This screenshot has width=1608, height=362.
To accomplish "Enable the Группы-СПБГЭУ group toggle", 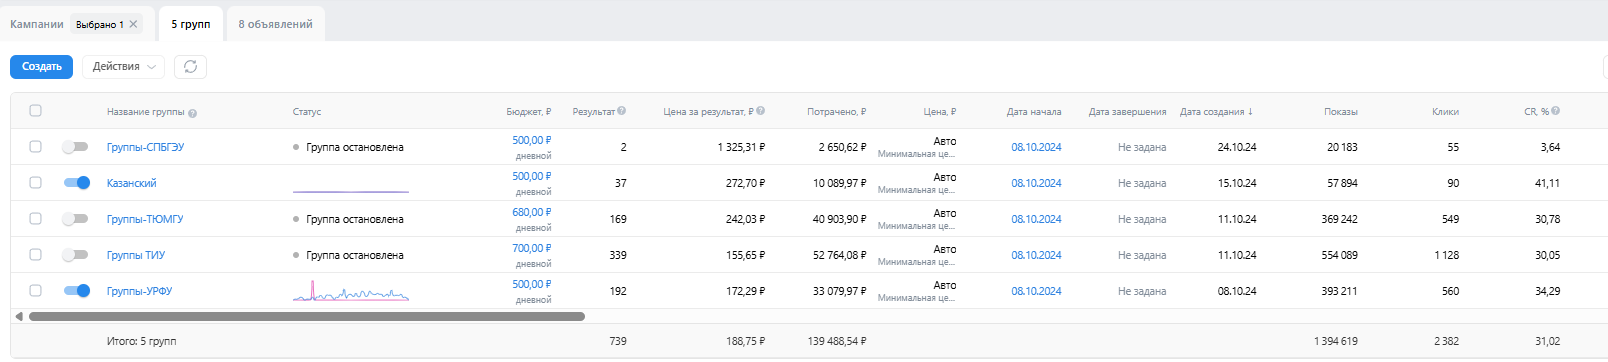I will coord(75,147).
